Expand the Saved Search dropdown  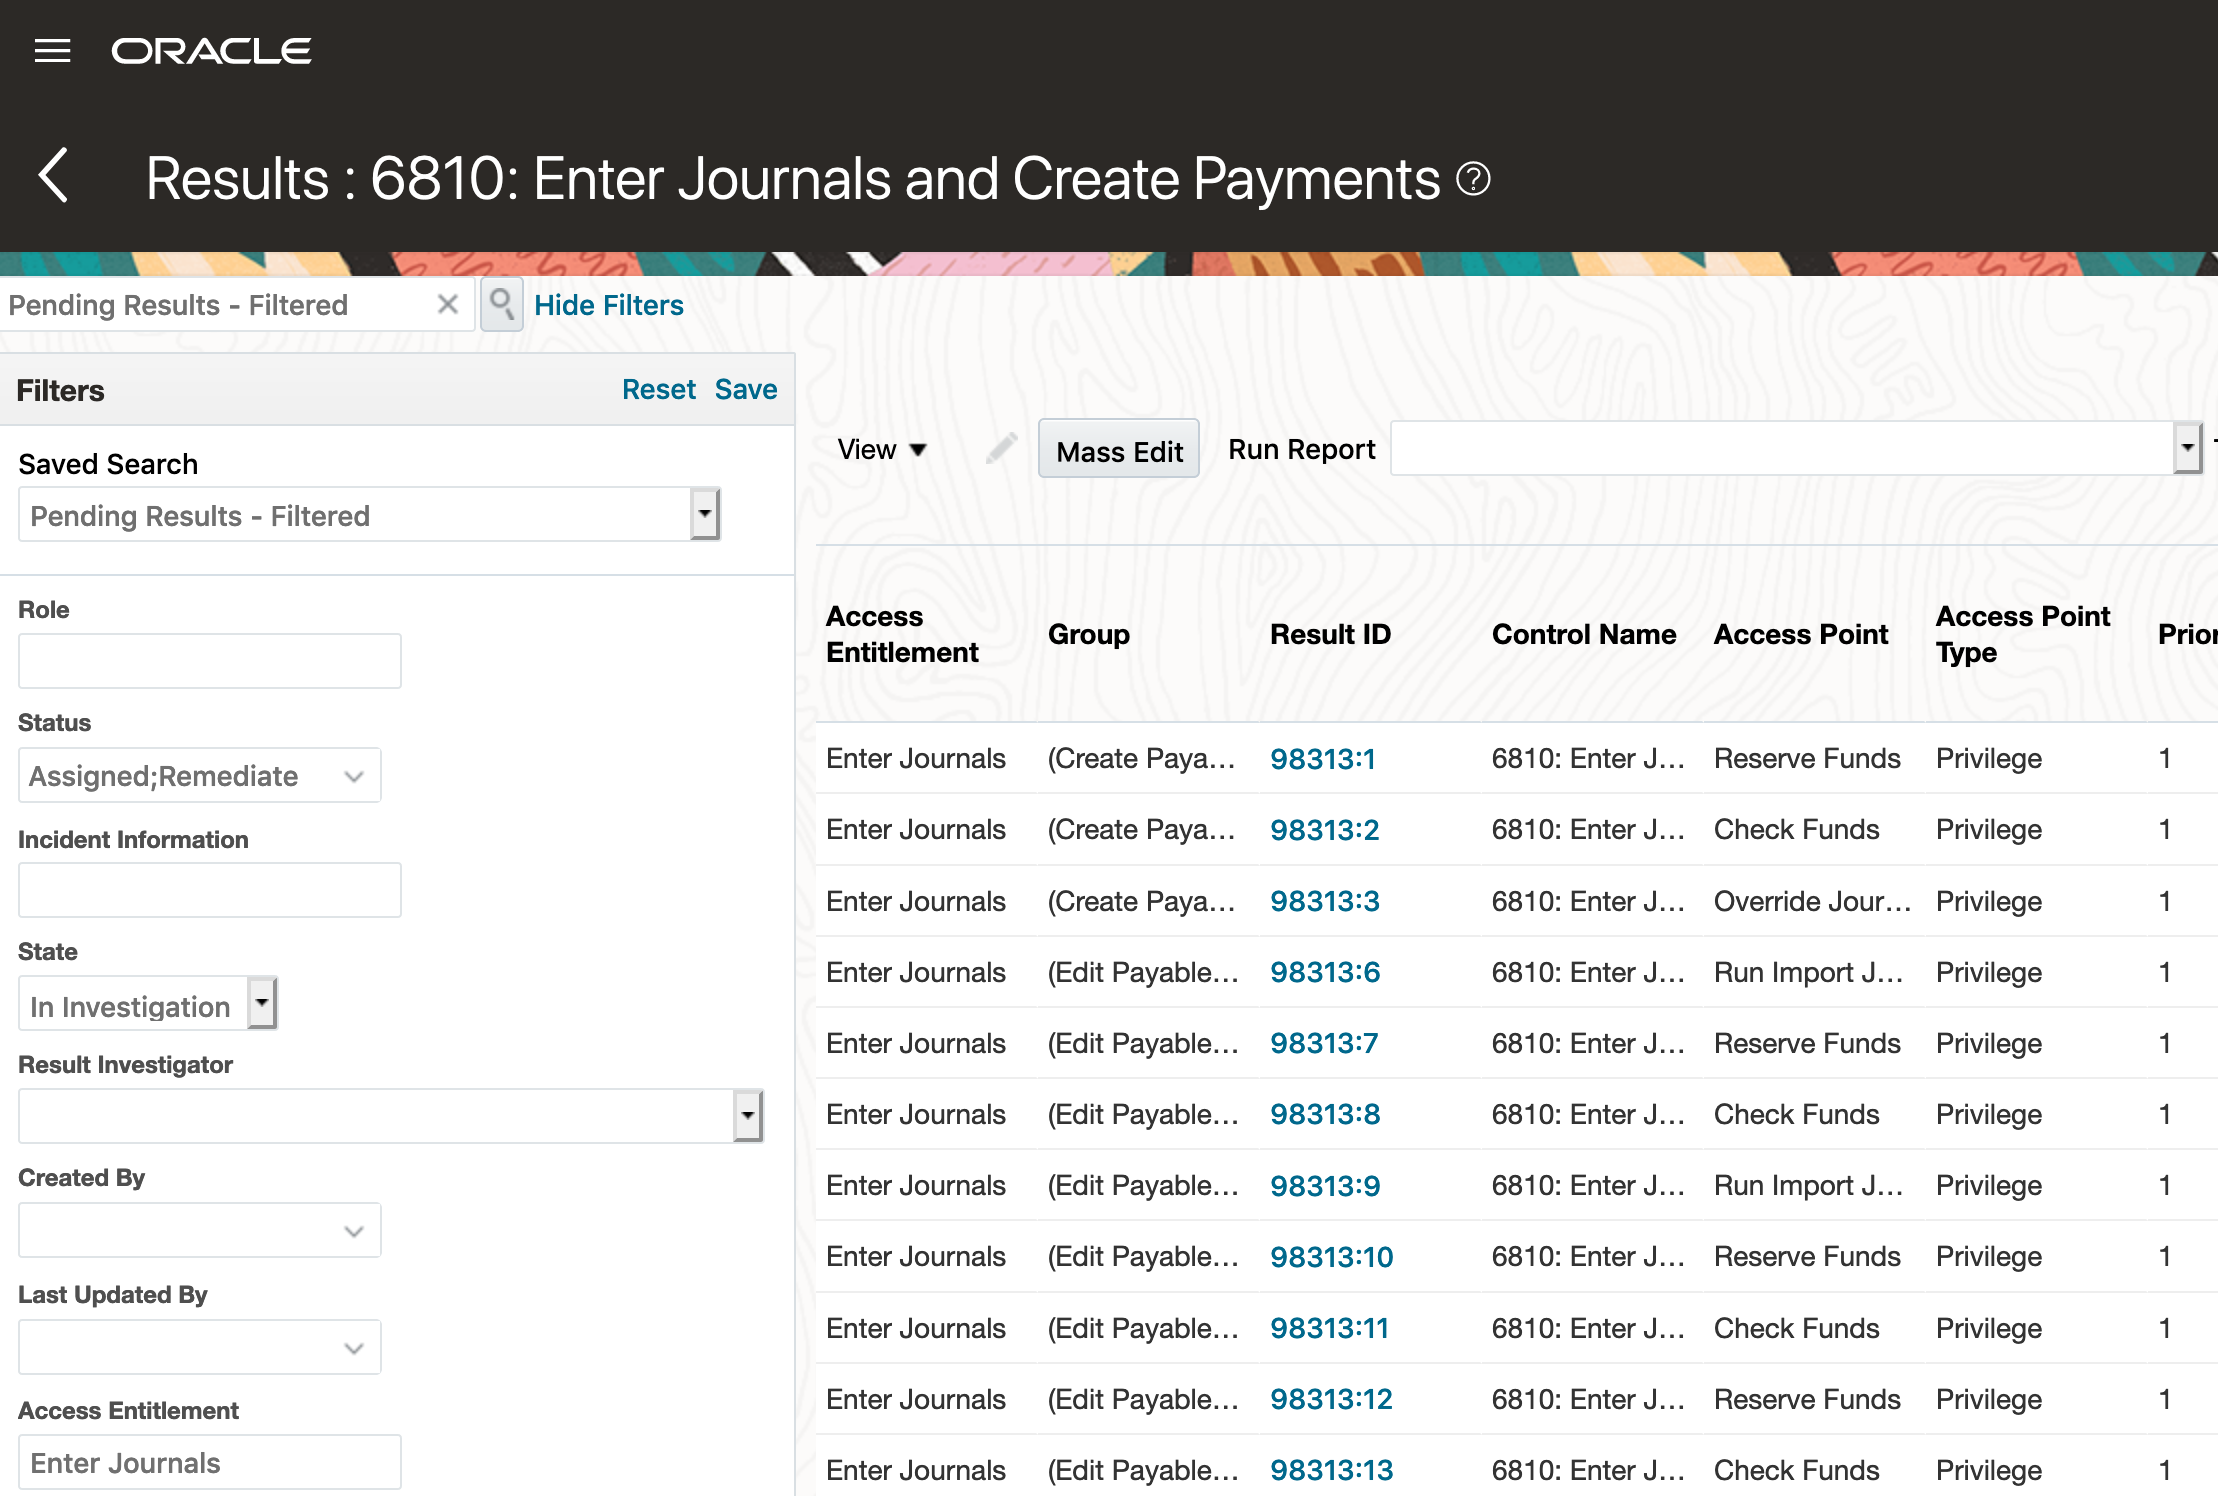(x=705, y=515)
